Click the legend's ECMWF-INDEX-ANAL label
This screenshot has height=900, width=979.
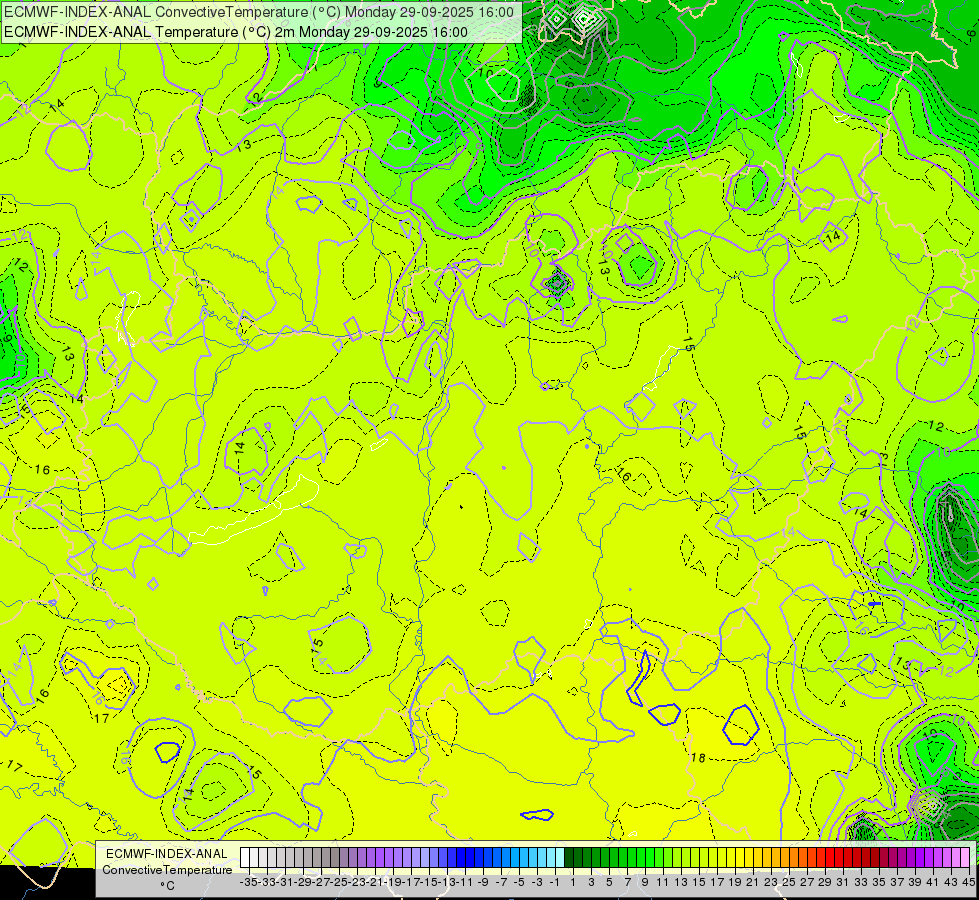coord(167,854)
